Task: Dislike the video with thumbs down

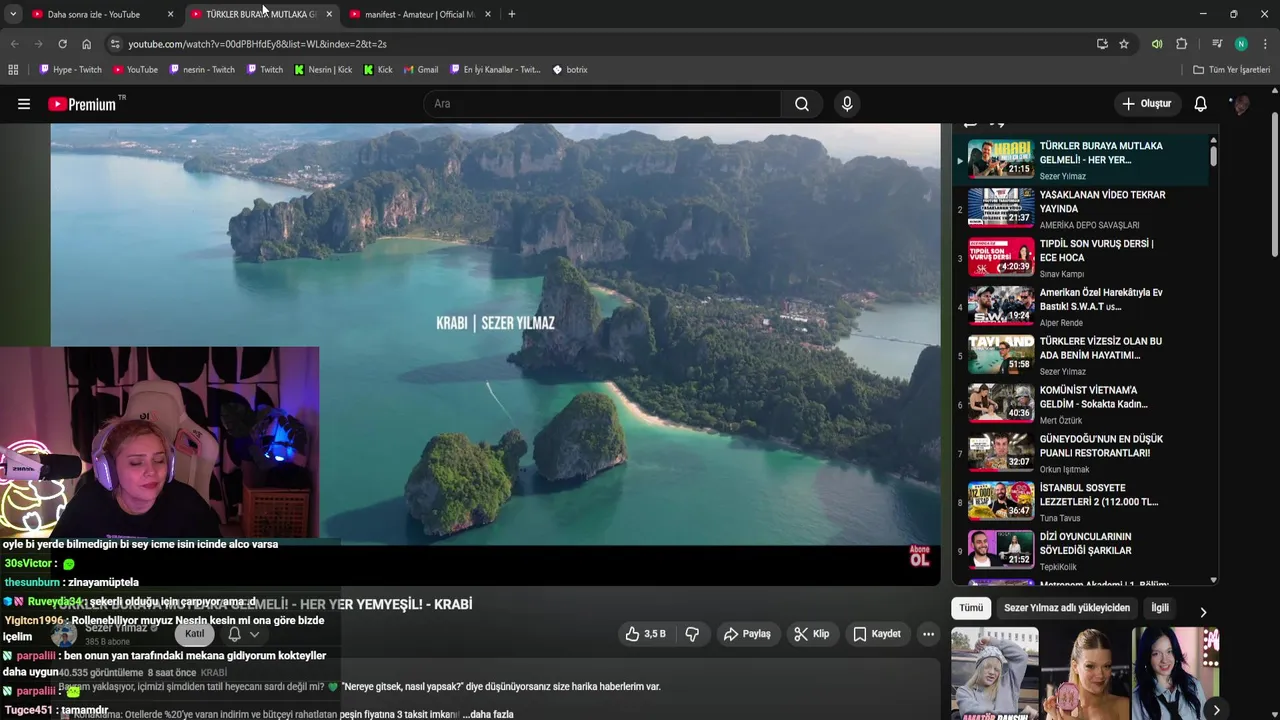Action: tap(692, 634)
